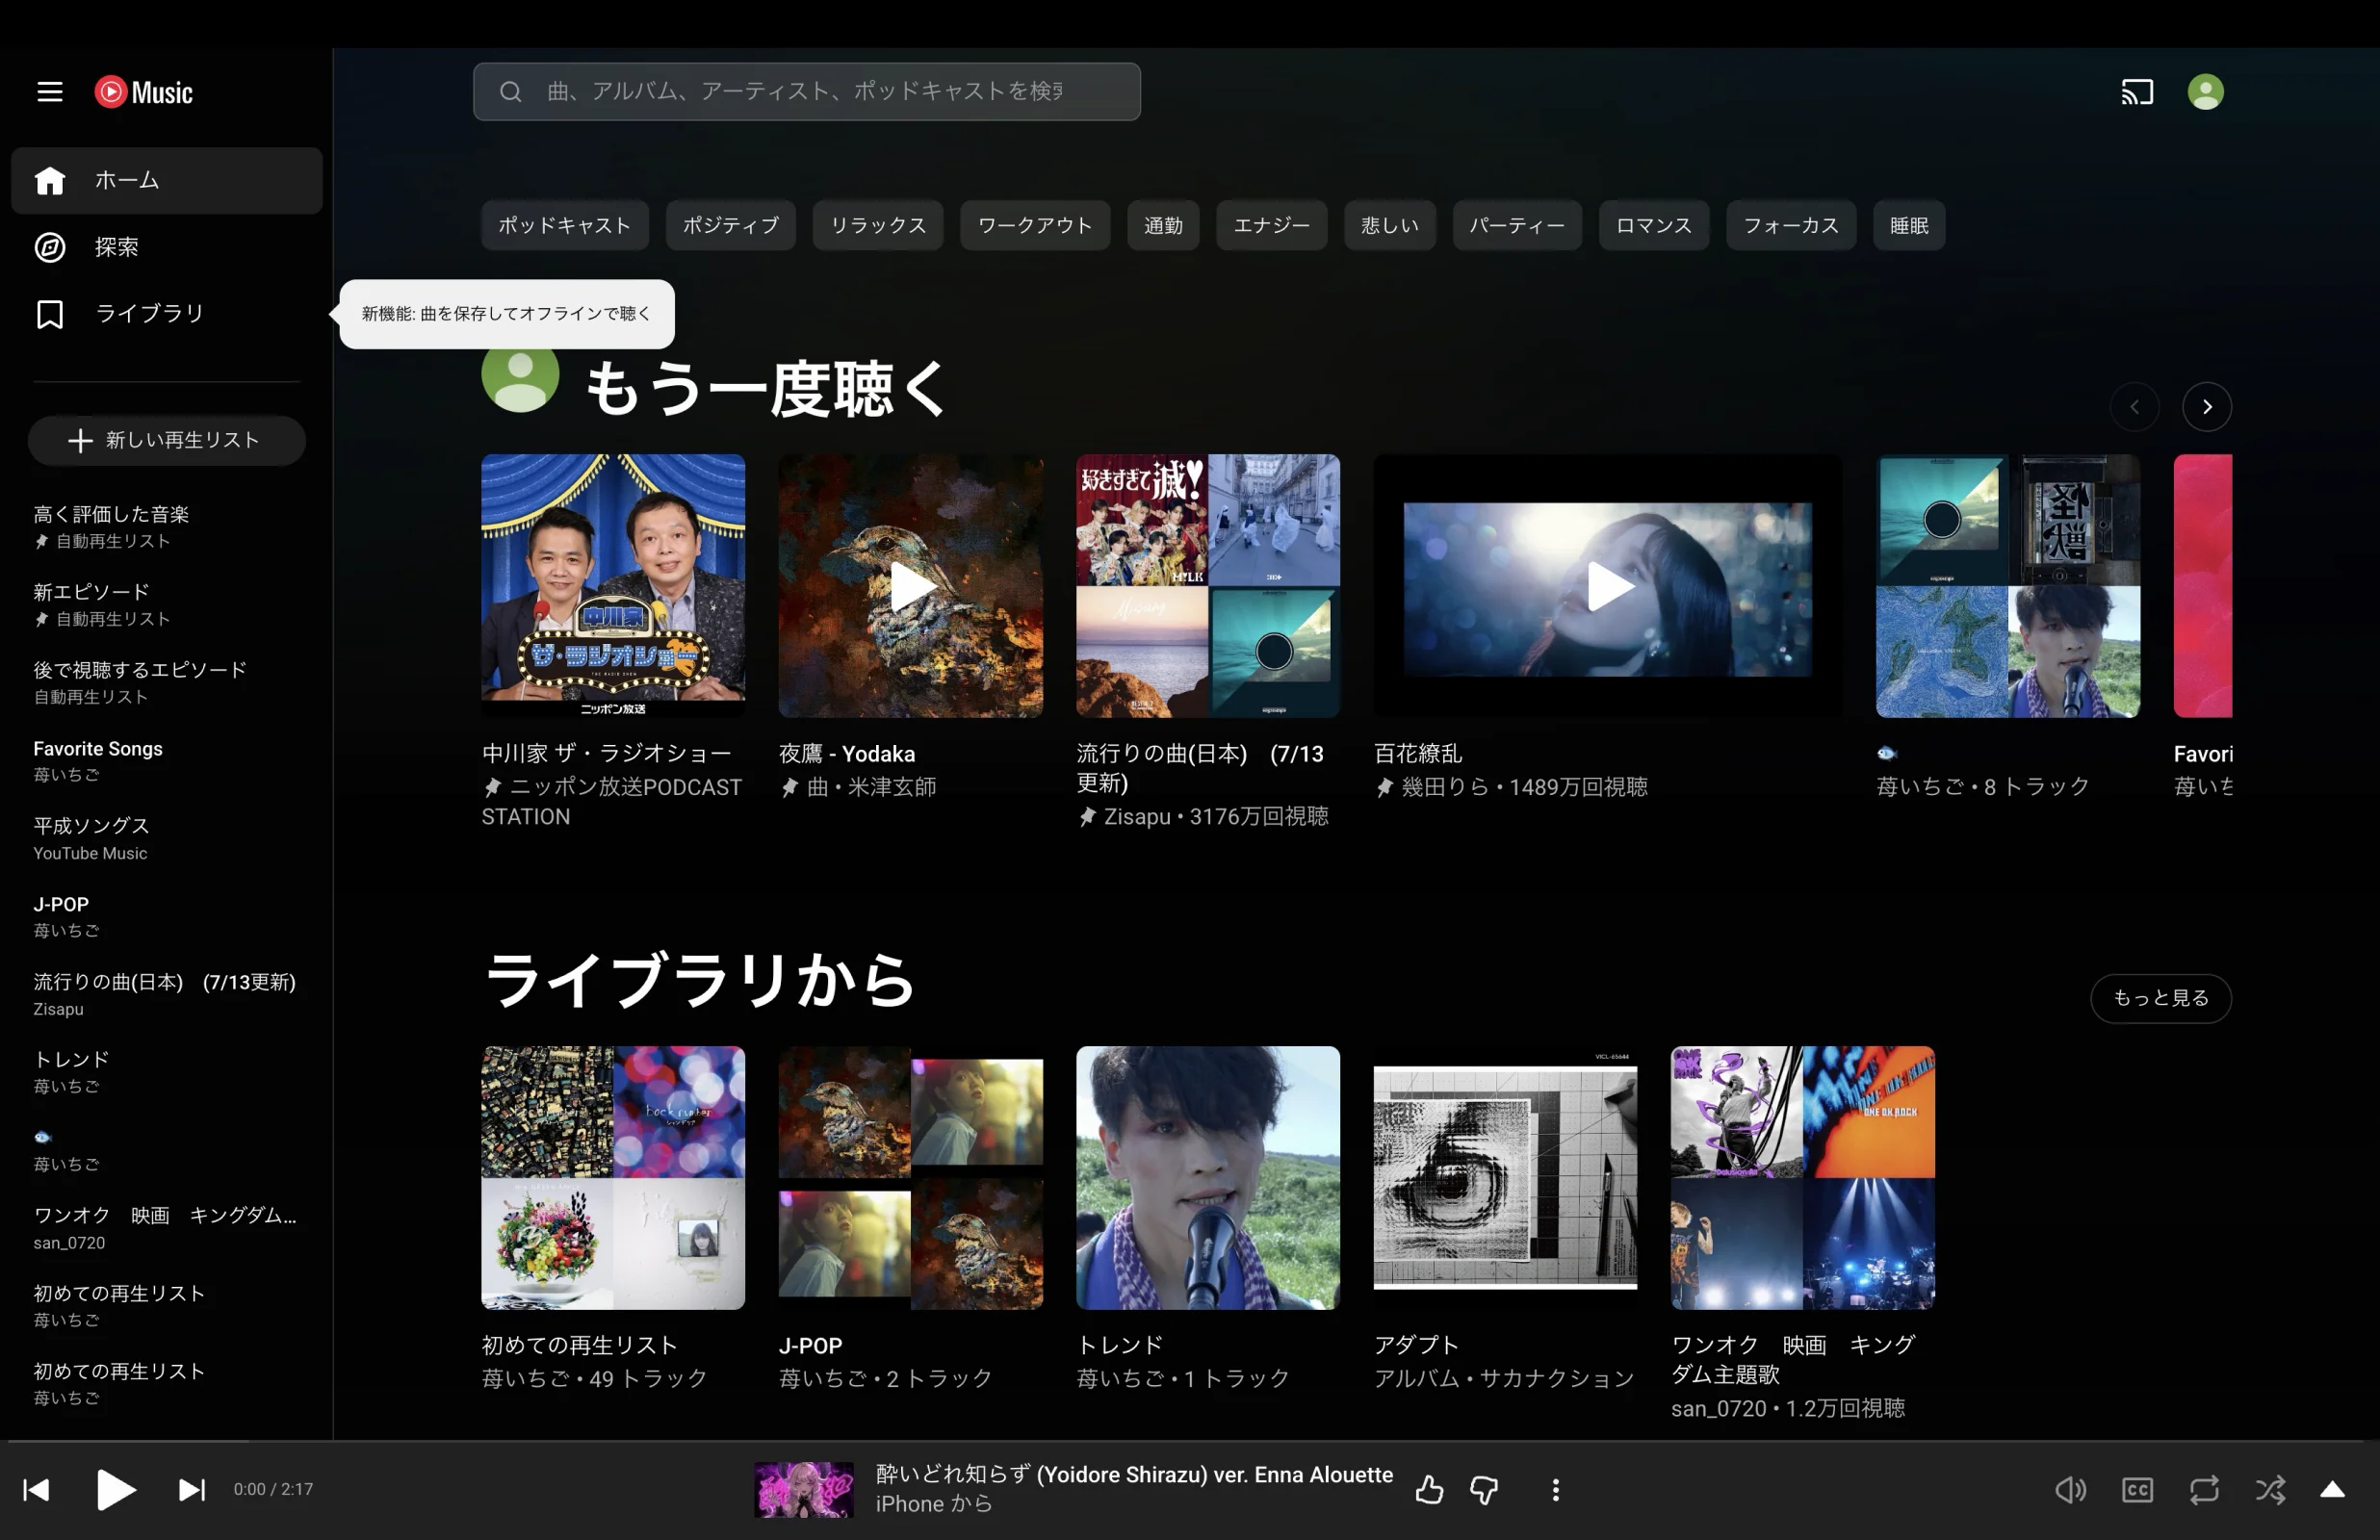2380x1540 pixels.
Task: Play the 百花繚乱 video thumbnail
Action: [x=1608, y=586]
